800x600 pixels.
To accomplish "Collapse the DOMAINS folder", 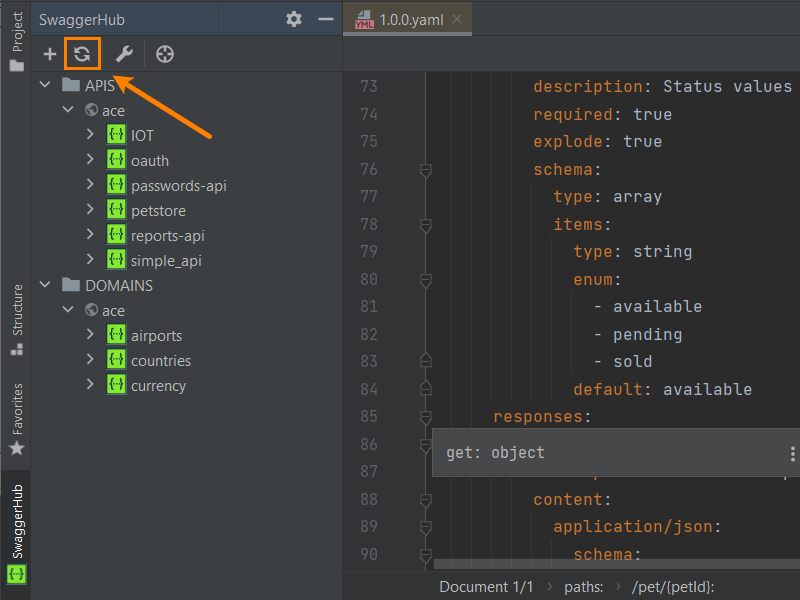I will click(45, 286).
